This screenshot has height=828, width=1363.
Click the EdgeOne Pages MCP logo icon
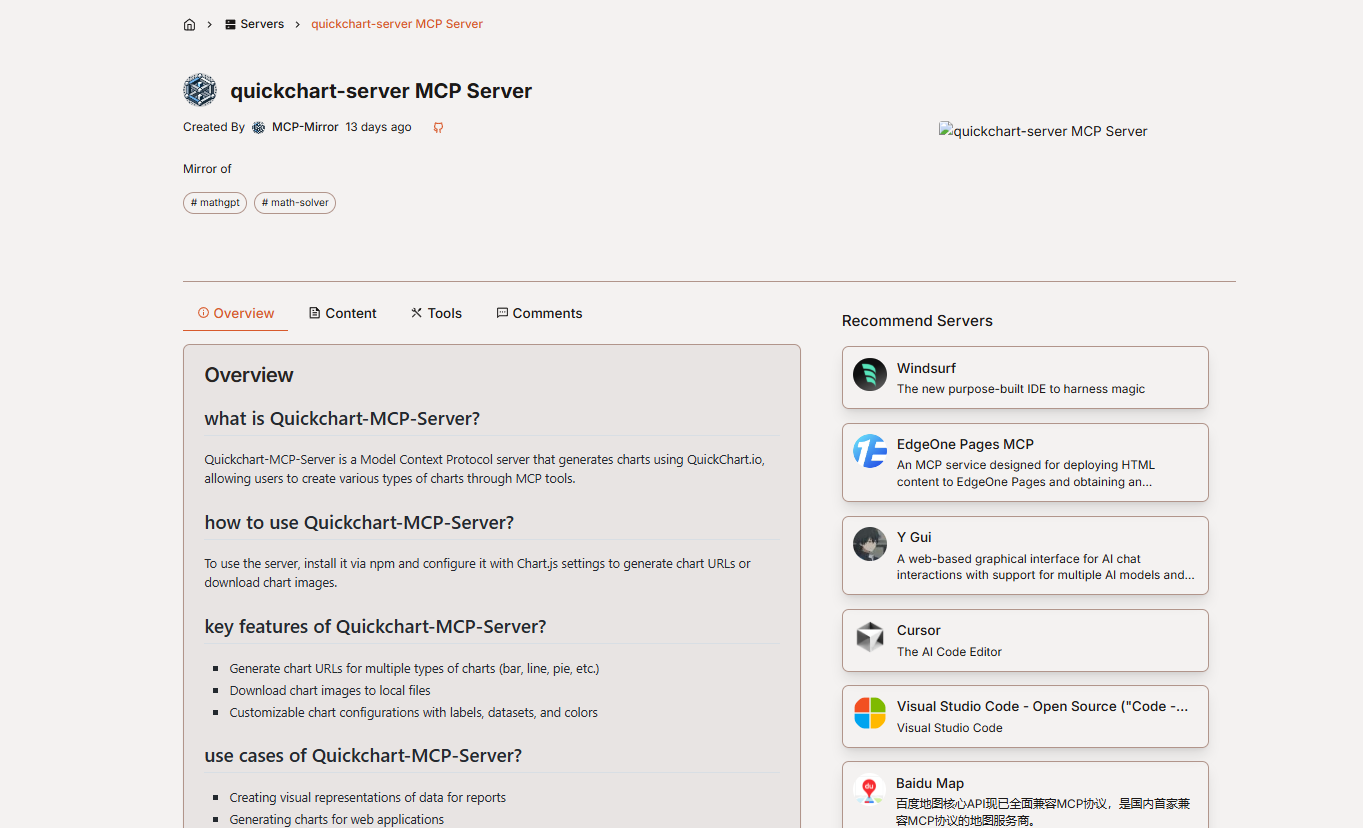tap(870, 451)
